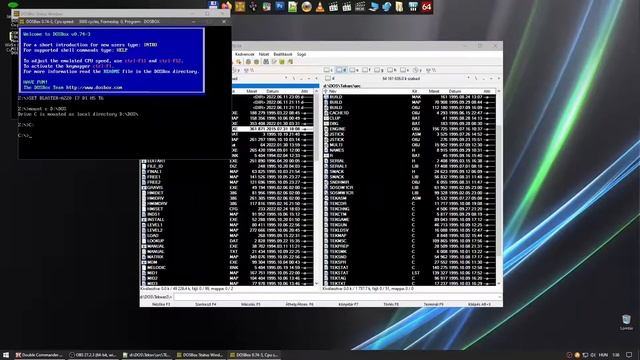Open the Súgó menu
The width and height of the screenshot is (640, 360).
301,54
